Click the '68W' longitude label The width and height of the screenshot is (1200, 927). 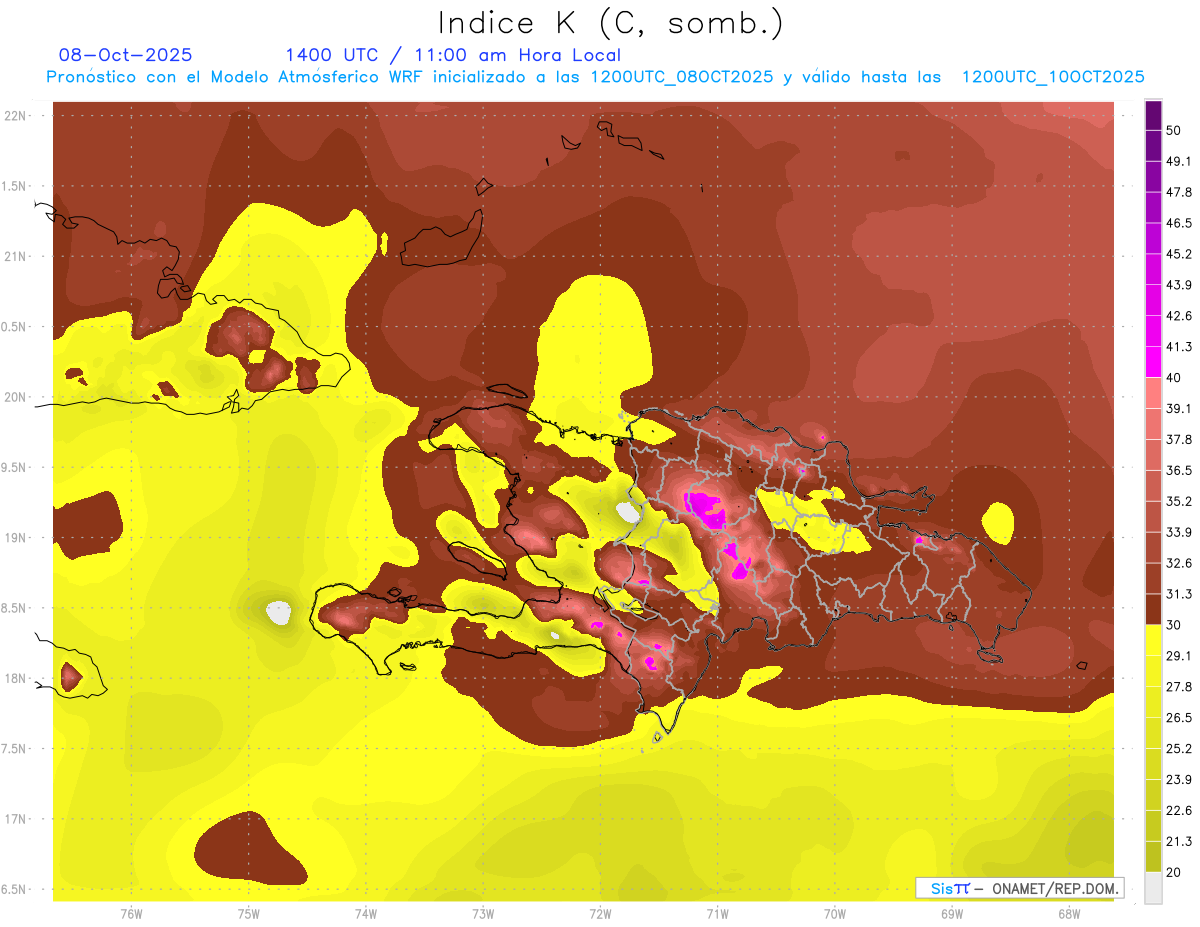point(1069,914)
